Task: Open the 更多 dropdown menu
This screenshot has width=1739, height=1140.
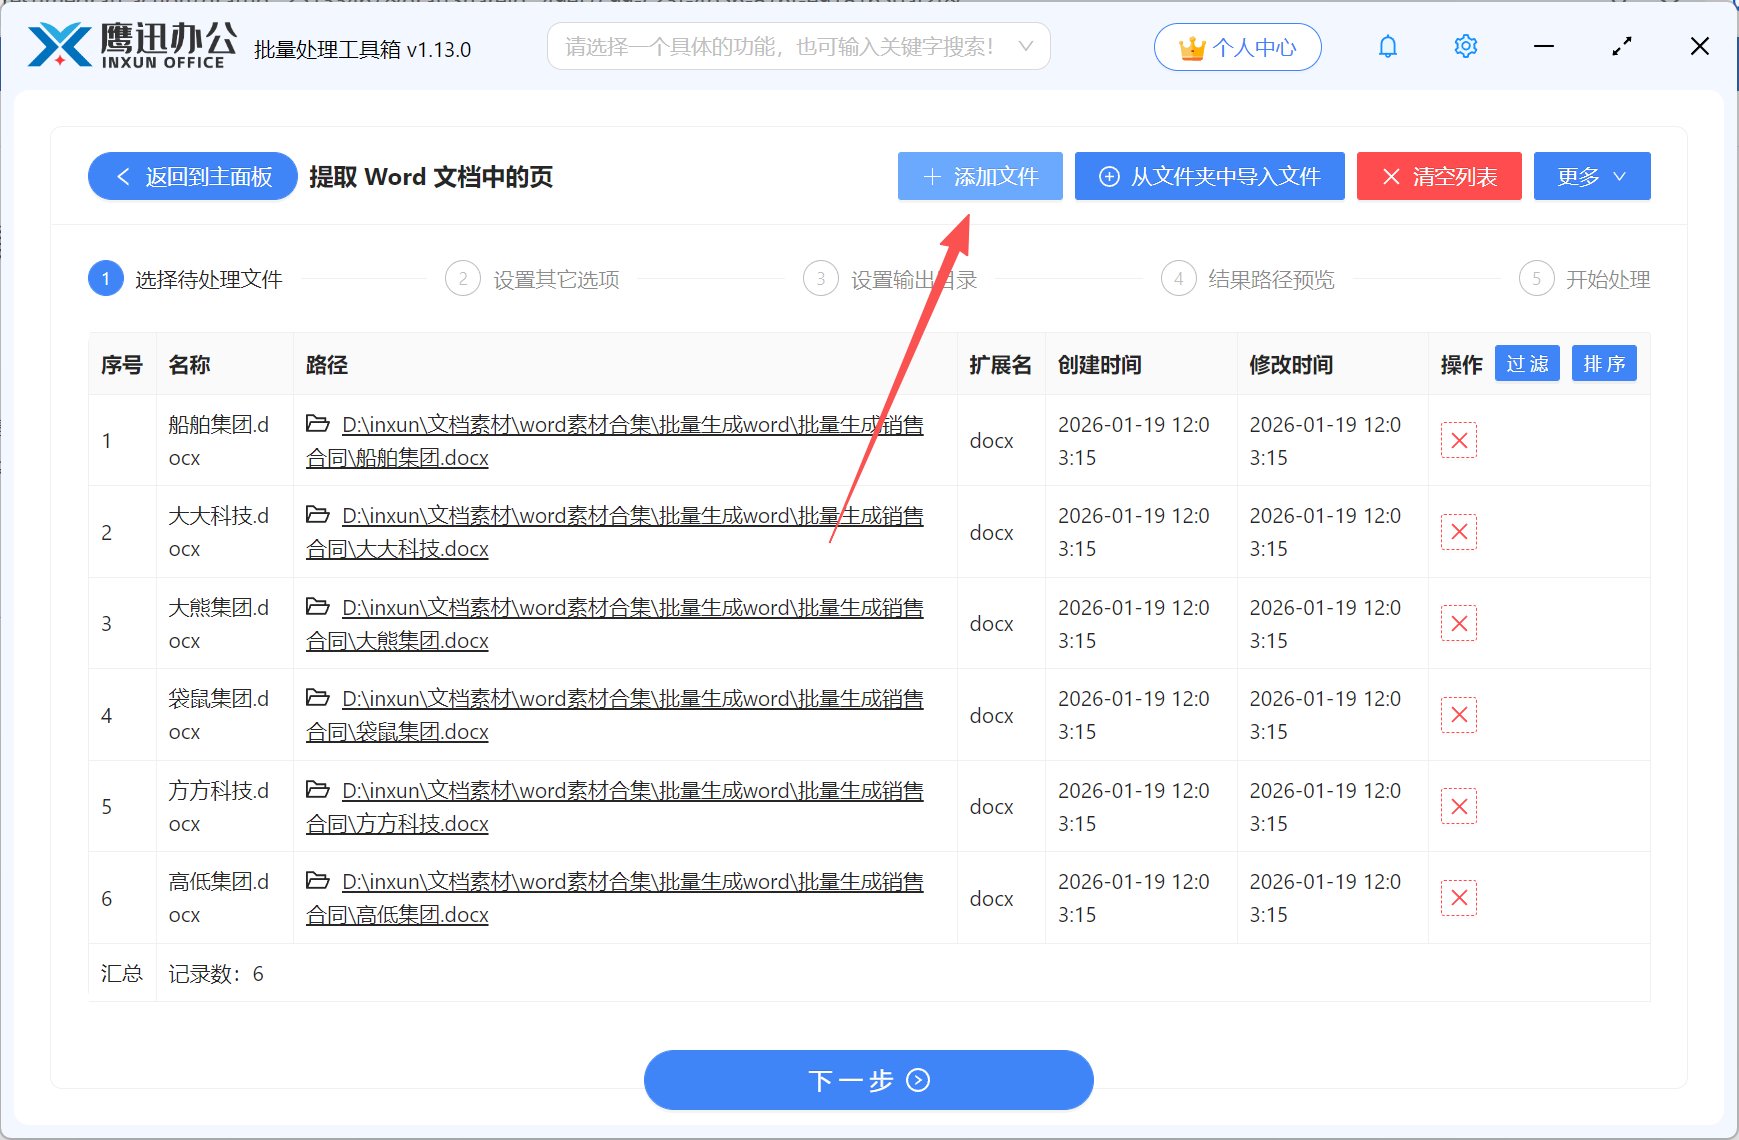Action: pos(1591,176)
